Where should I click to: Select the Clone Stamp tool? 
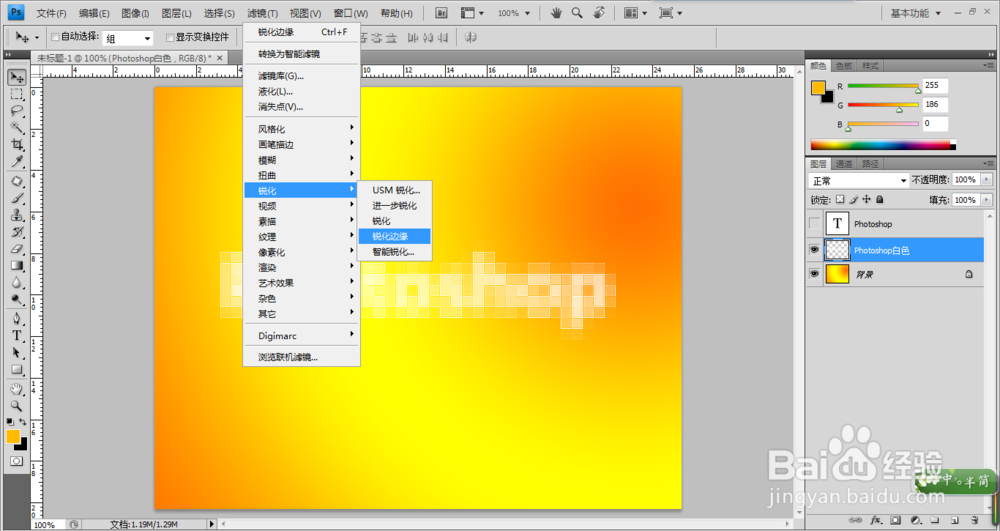pos(17,215)
